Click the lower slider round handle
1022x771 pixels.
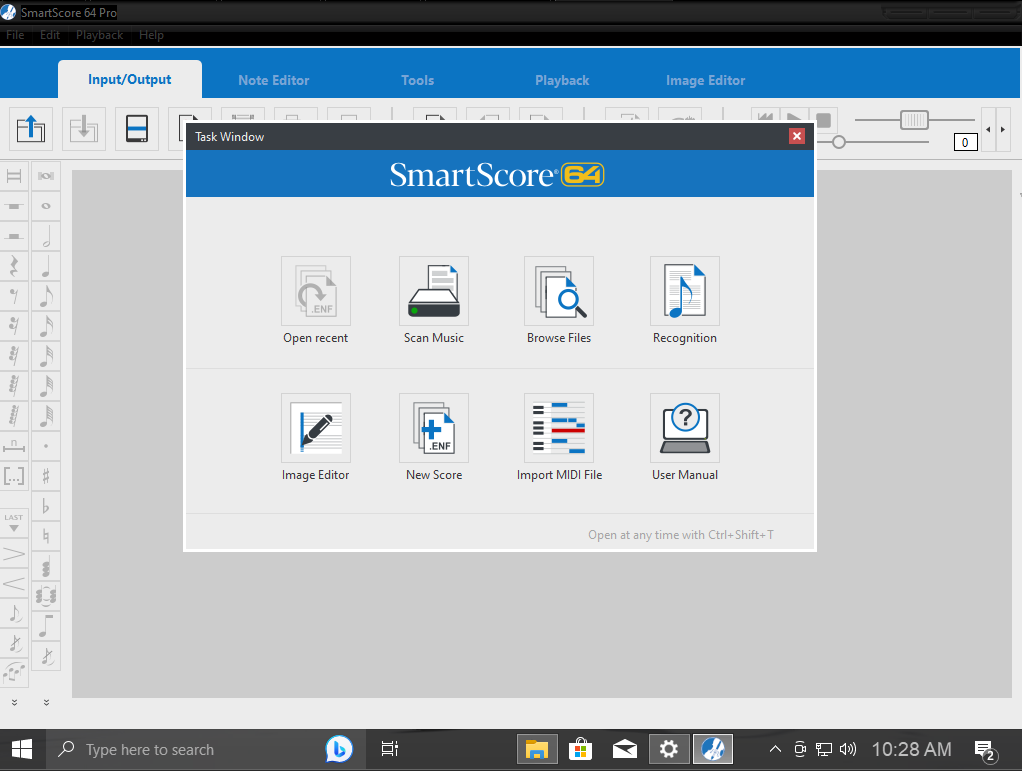click(x=839, y=141)
